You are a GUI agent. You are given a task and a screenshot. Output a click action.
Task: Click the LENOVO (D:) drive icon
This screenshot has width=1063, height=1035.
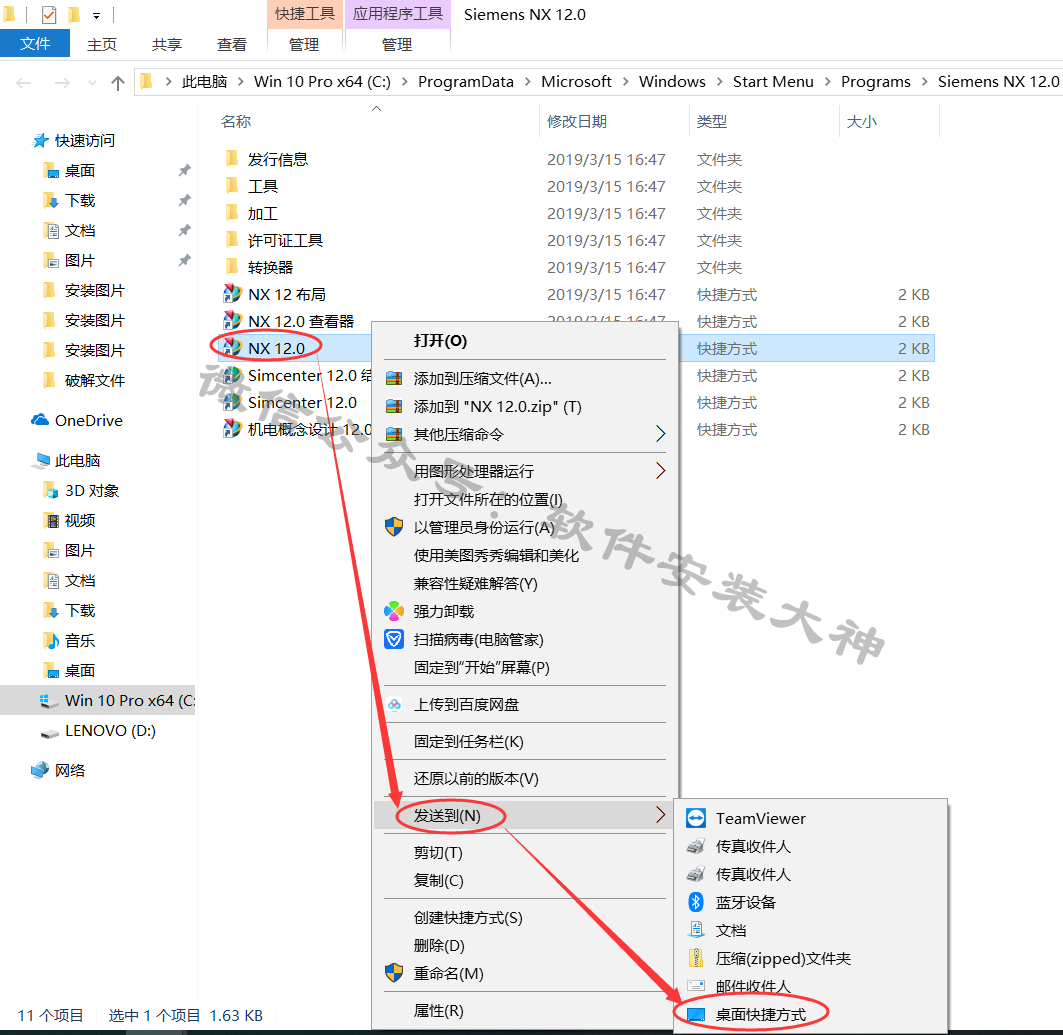point(50,732)
